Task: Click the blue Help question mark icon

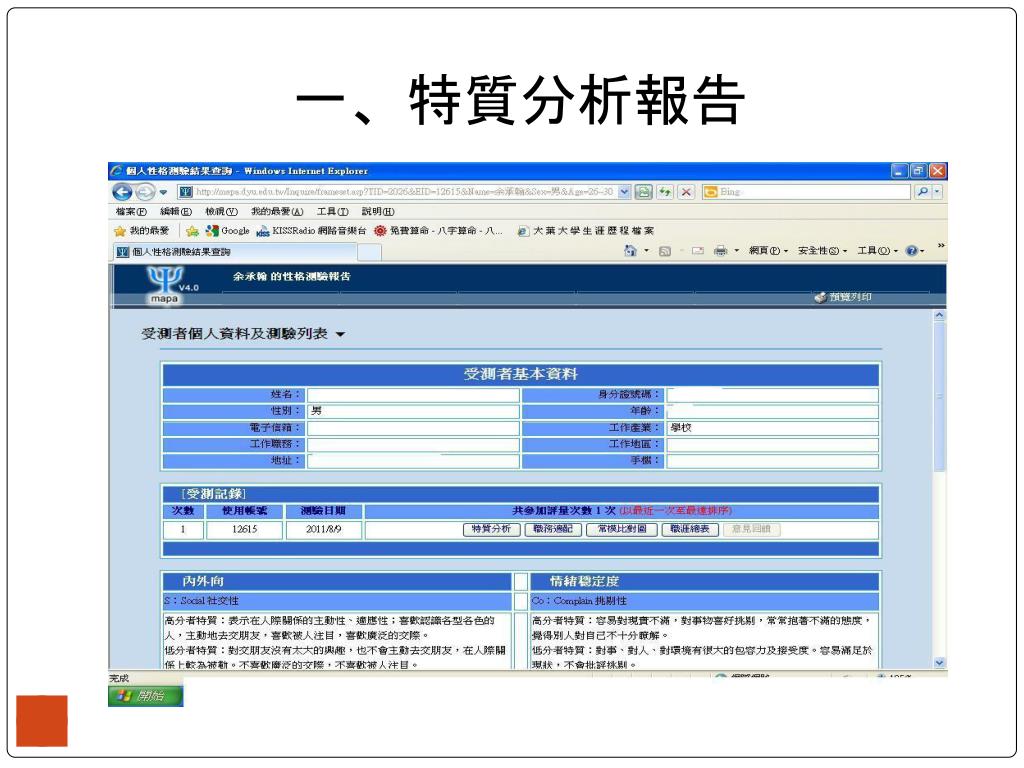Action: pos(912,251)
